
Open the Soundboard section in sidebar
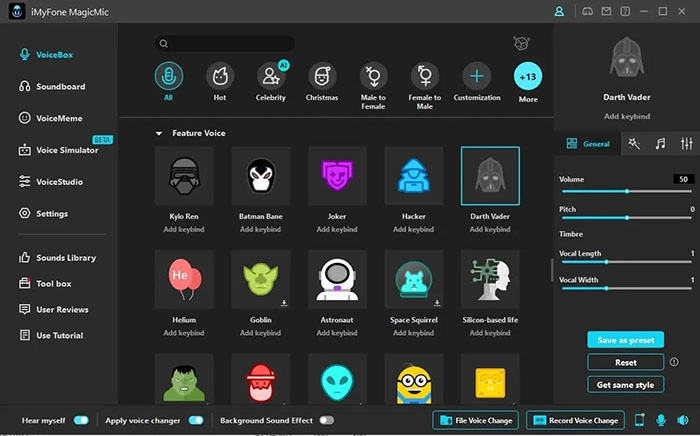[60, 87]
